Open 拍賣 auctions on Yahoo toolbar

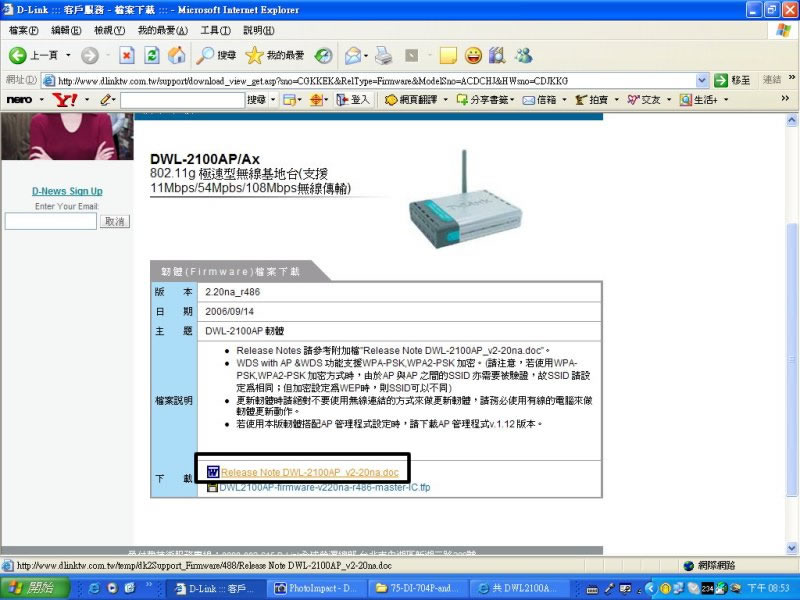592,99
